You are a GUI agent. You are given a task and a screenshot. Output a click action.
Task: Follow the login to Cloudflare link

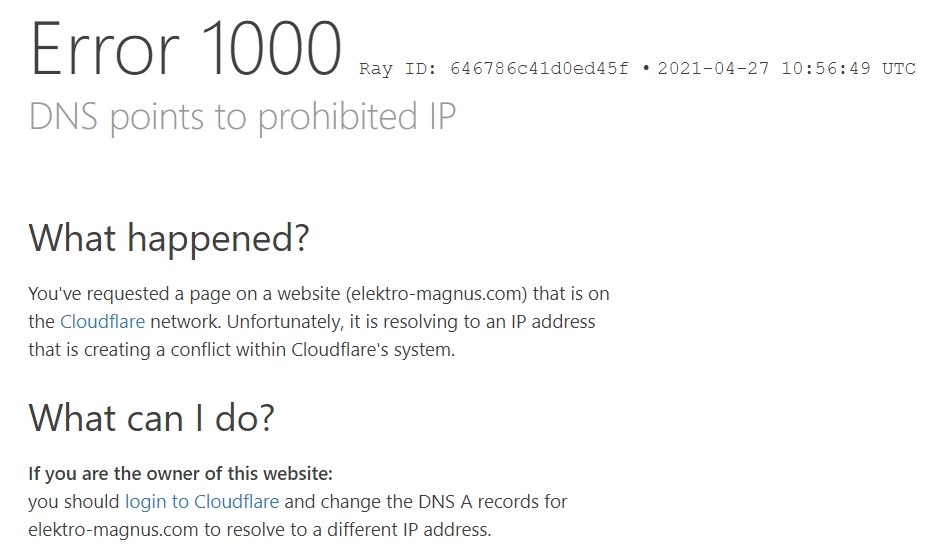click(x=202, y=501)
